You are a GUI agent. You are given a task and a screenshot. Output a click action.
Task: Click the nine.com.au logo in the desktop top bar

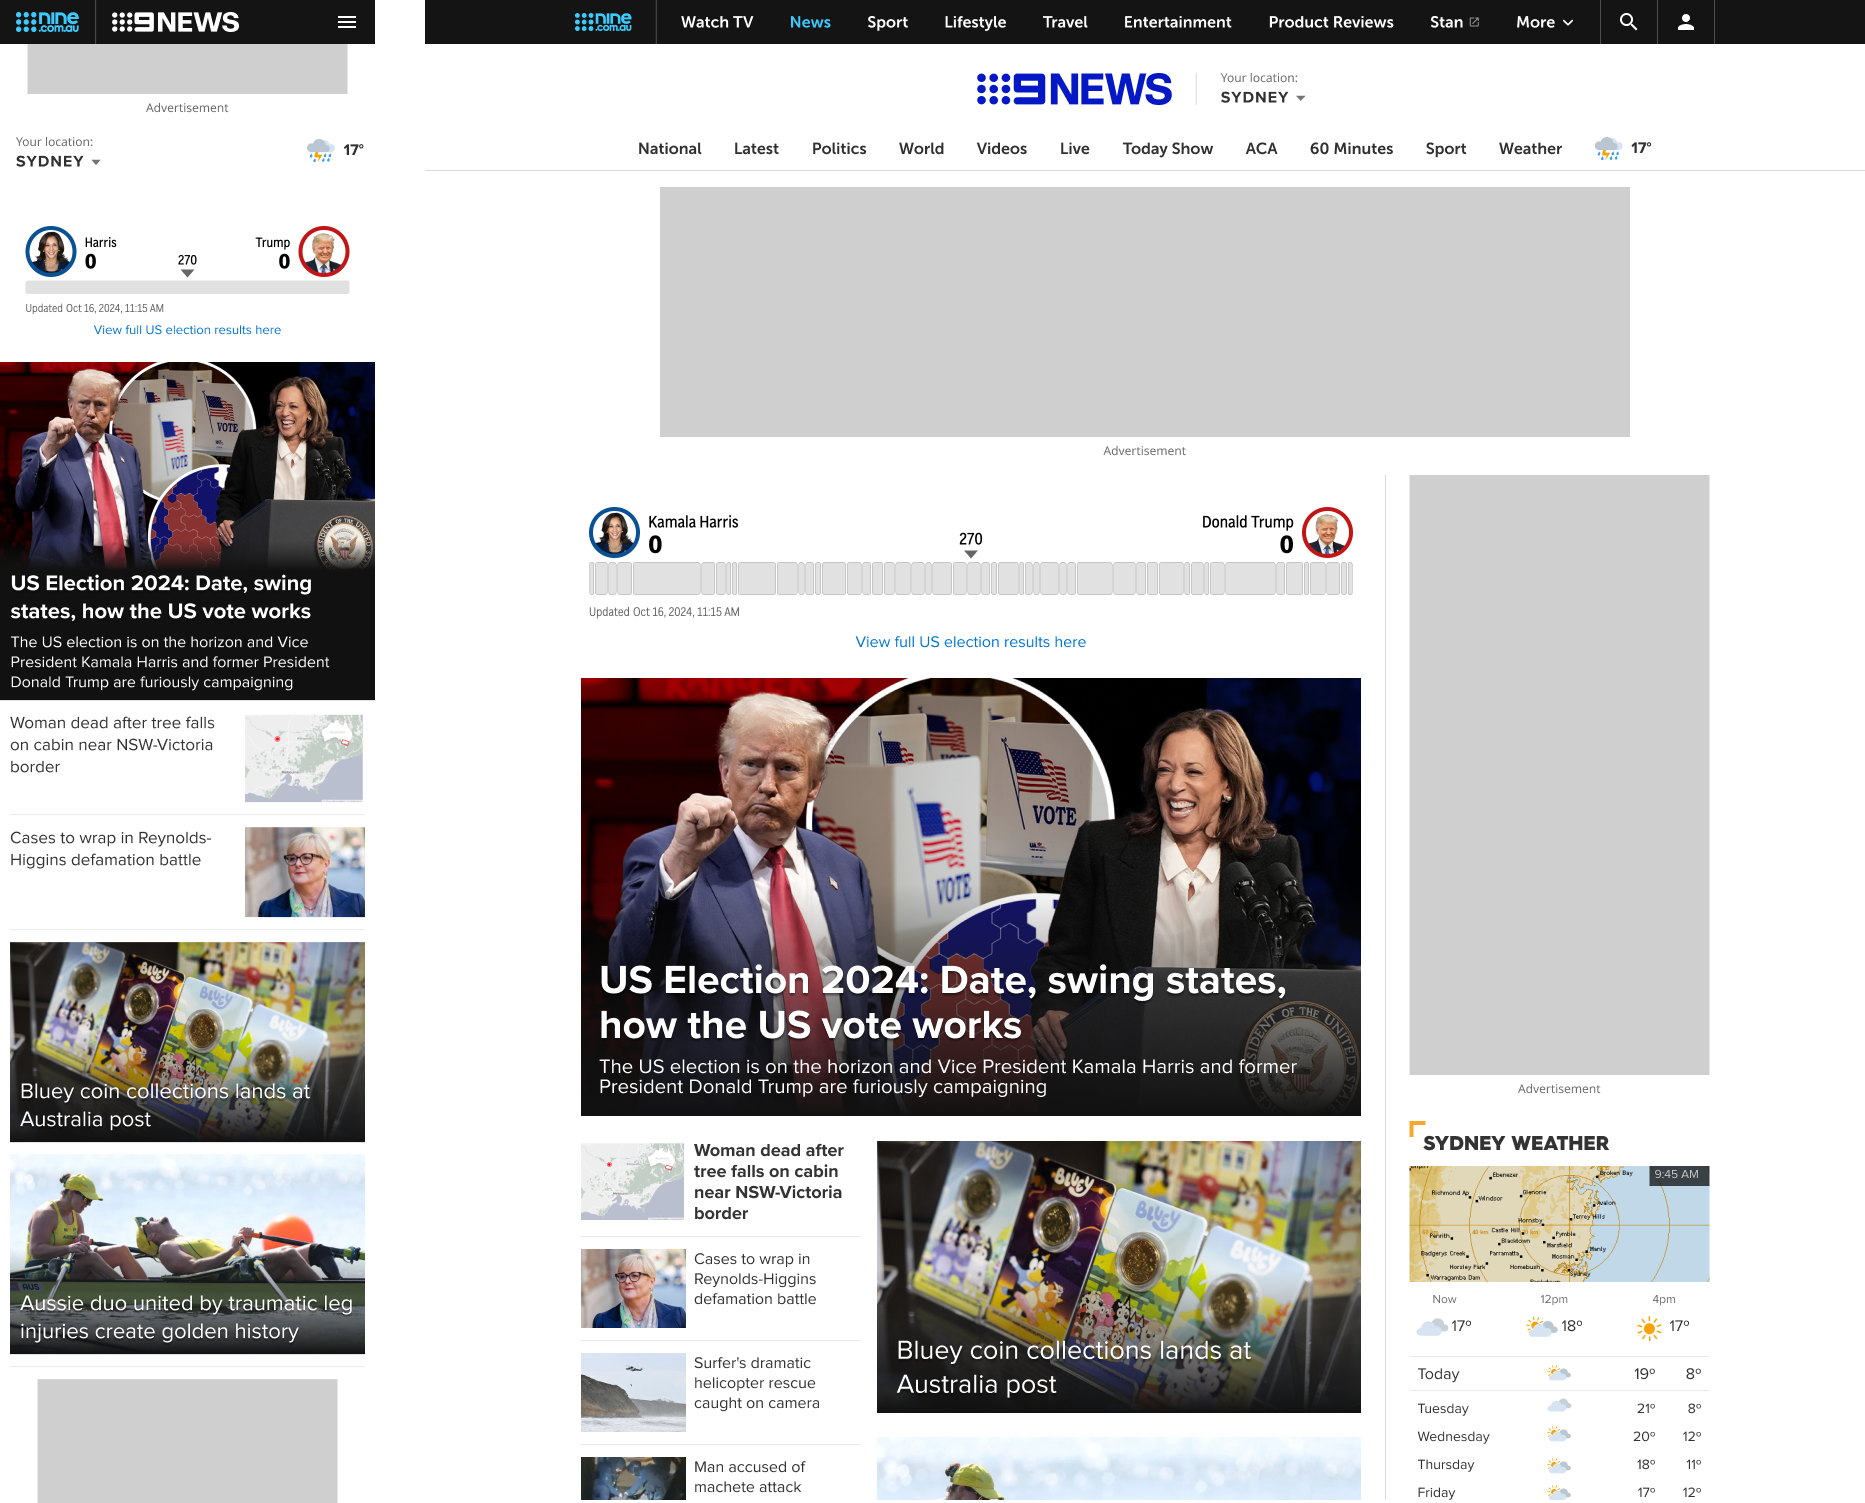click(603, 22)
